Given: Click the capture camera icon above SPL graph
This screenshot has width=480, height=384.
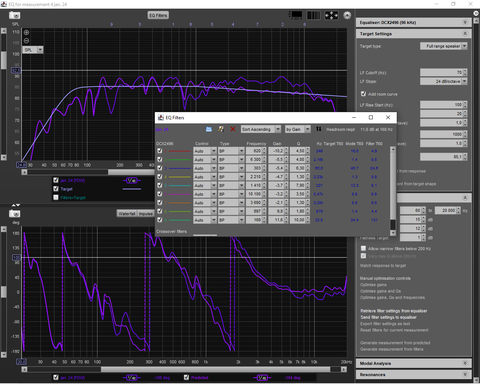Looking at the screenshot, I should (14, 15).
